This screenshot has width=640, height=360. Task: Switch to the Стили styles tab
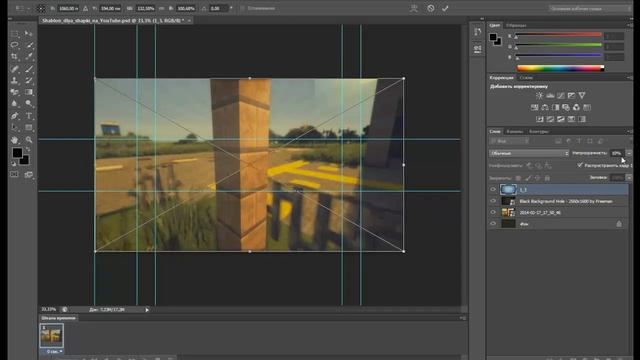(x=526, y=77)
